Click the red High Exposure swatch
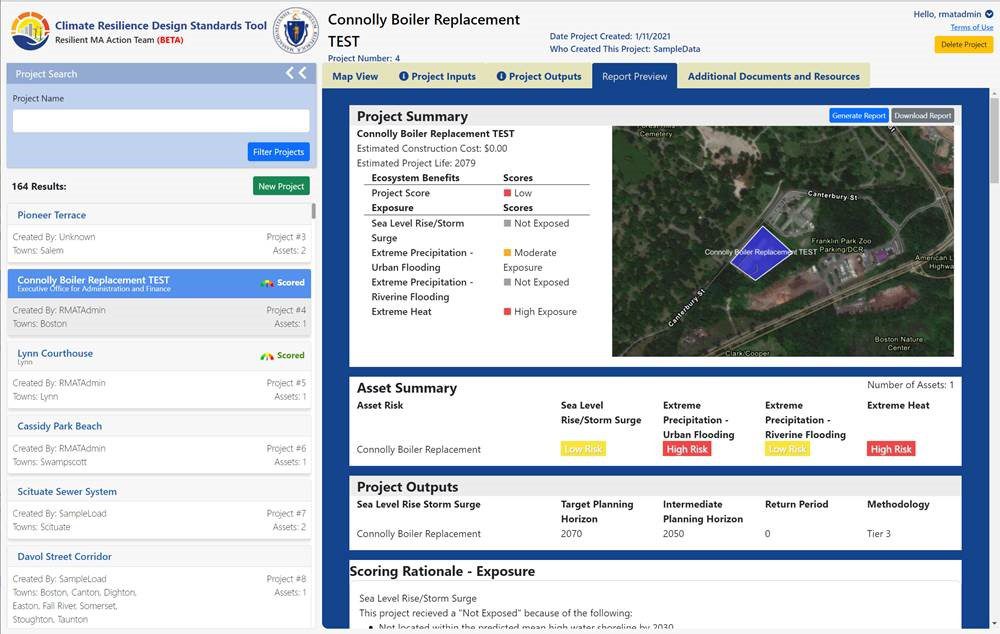The width and height of the screenshot is (1000, 634). coord(508,312)
